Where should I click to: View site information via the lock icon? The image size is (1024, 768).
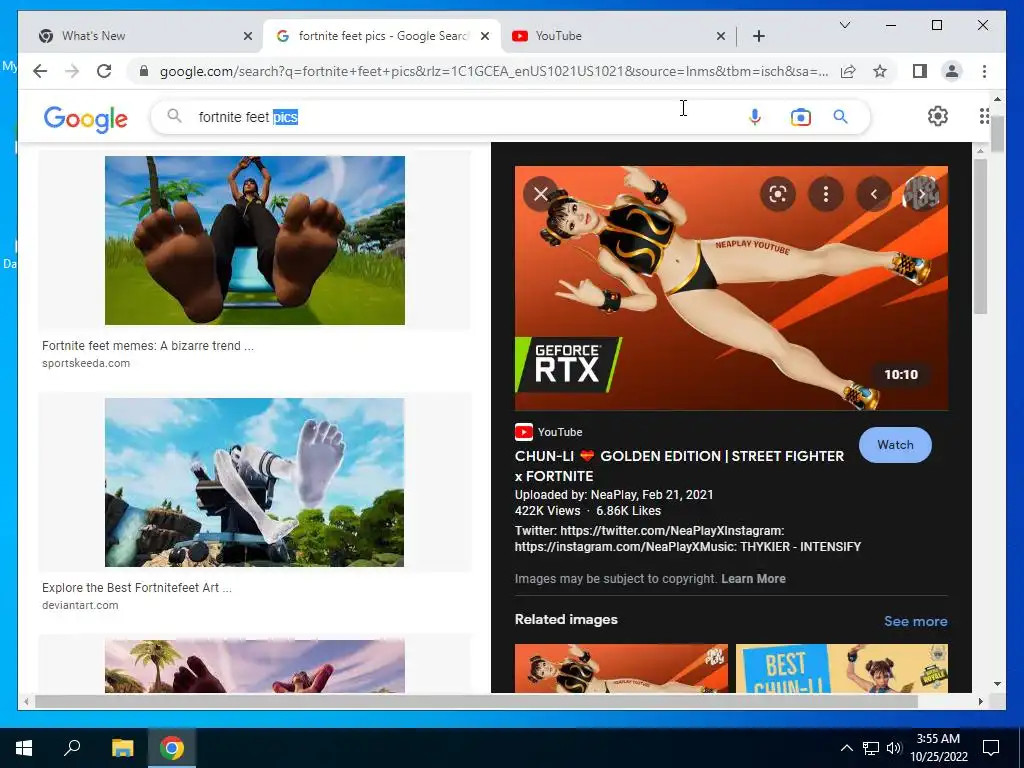tap(144, 71)
